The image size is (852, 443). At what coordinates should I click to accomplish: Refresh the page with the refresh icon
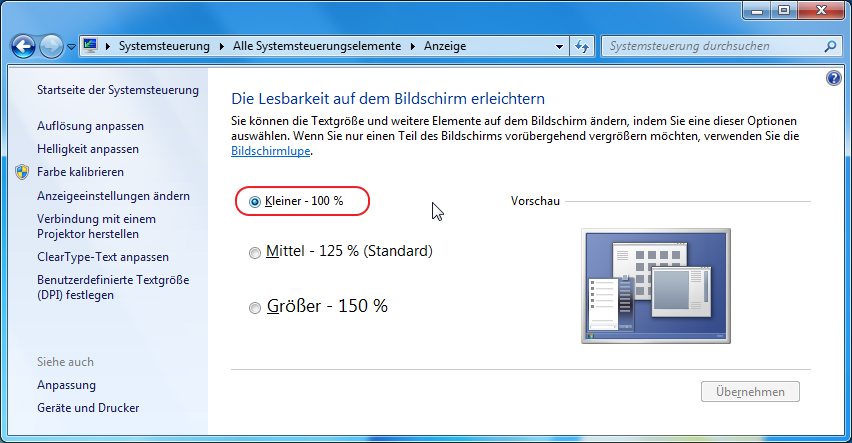pos(582,47)
